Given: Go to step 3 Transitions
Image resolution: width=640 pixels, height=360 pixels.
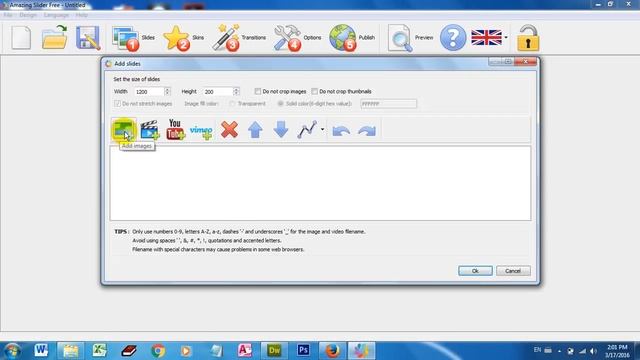Looking at the screenshot, I should click(239, 38).
